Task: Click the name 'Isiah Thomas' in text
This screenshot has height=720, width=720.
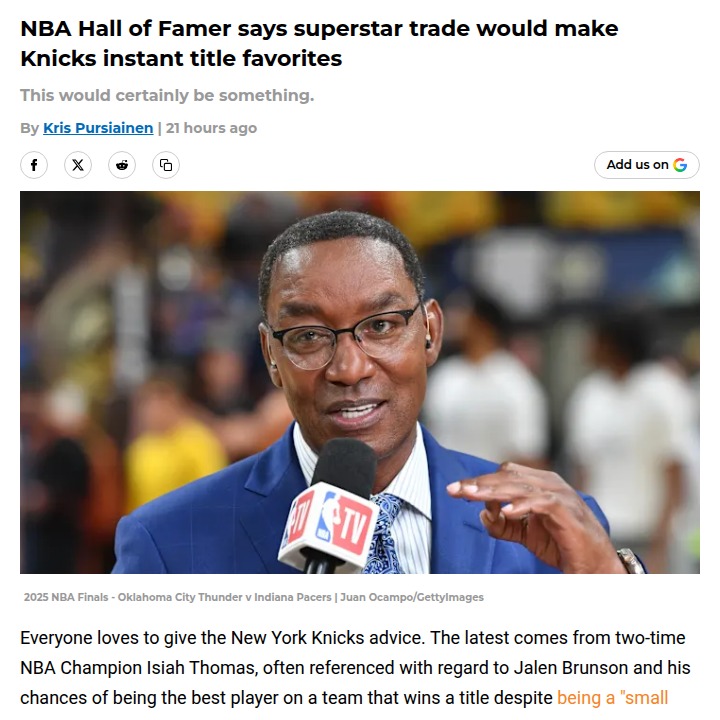Action: tap(202, 668)
